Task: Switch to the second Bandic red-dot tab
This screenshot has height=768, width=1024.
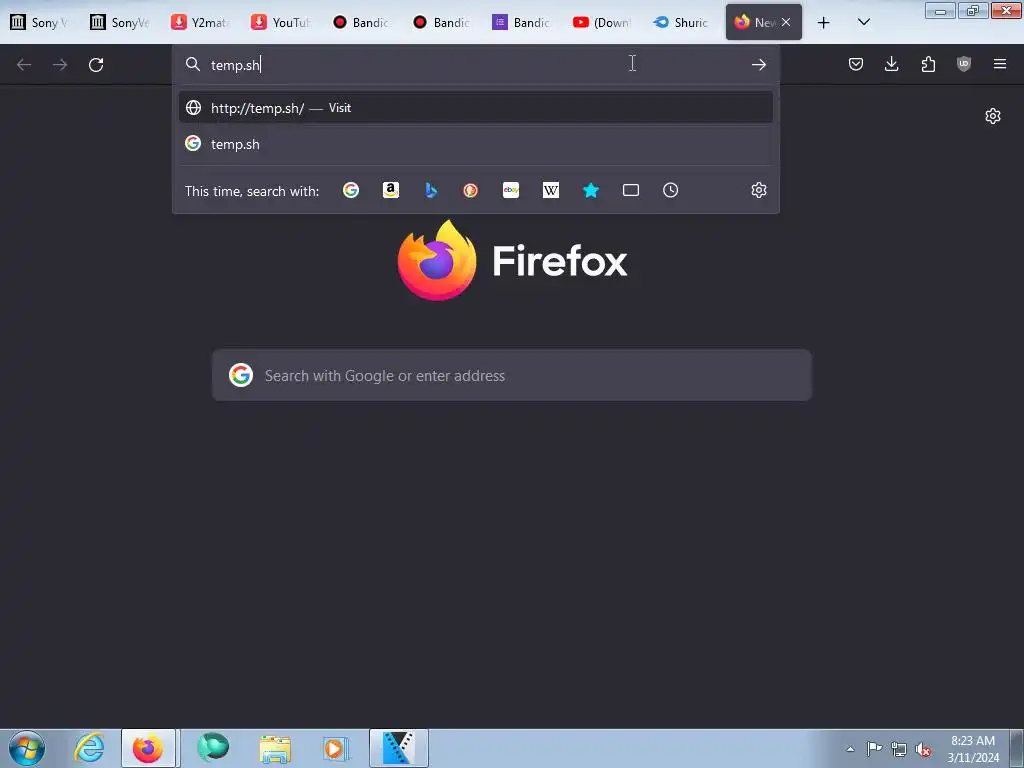Action: (441, 22)
